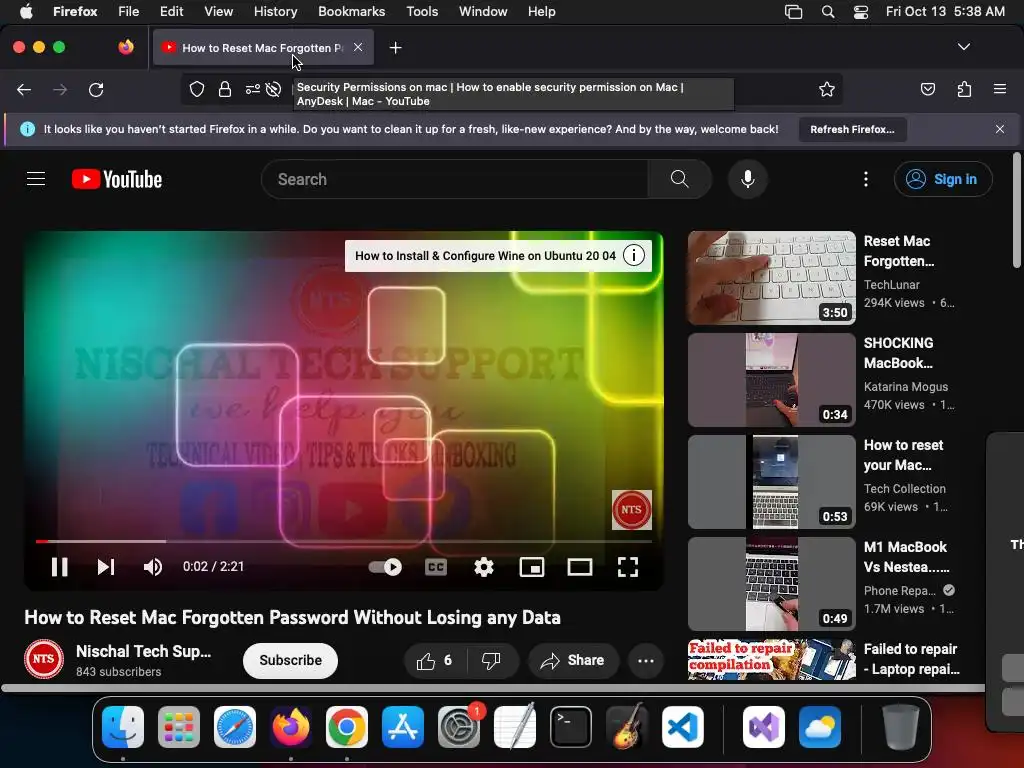Open Reset Mac Forgotten video thumbnail

pyautogui.click(x=771, y=278)
